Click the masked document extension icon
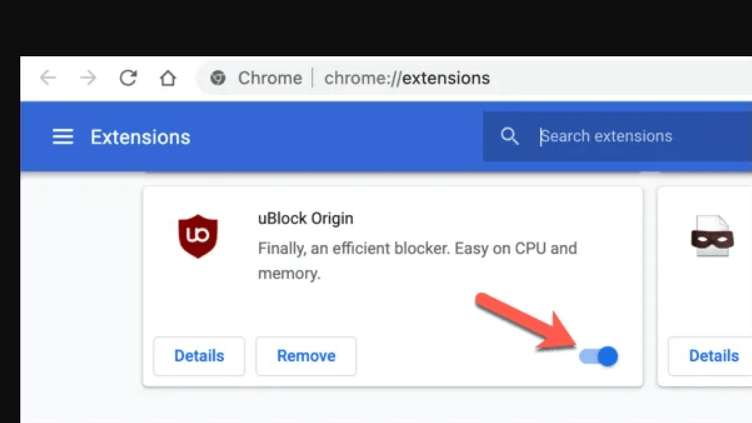 click(712, 238)
